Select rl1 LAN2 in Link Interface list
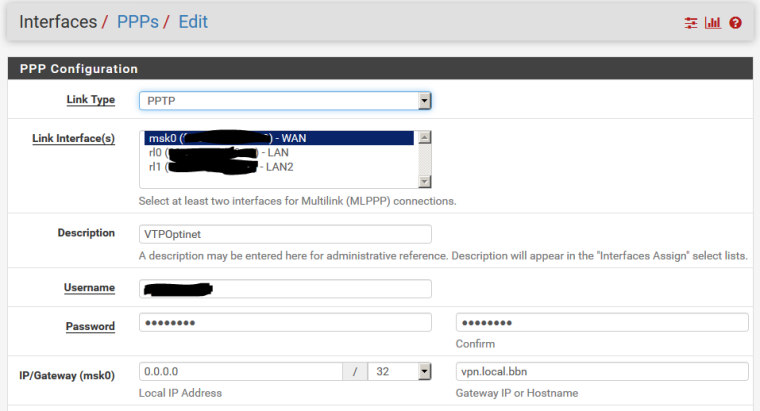Viewport: 760px width, 411px height. pyautogui.click(x=279, y=167)
